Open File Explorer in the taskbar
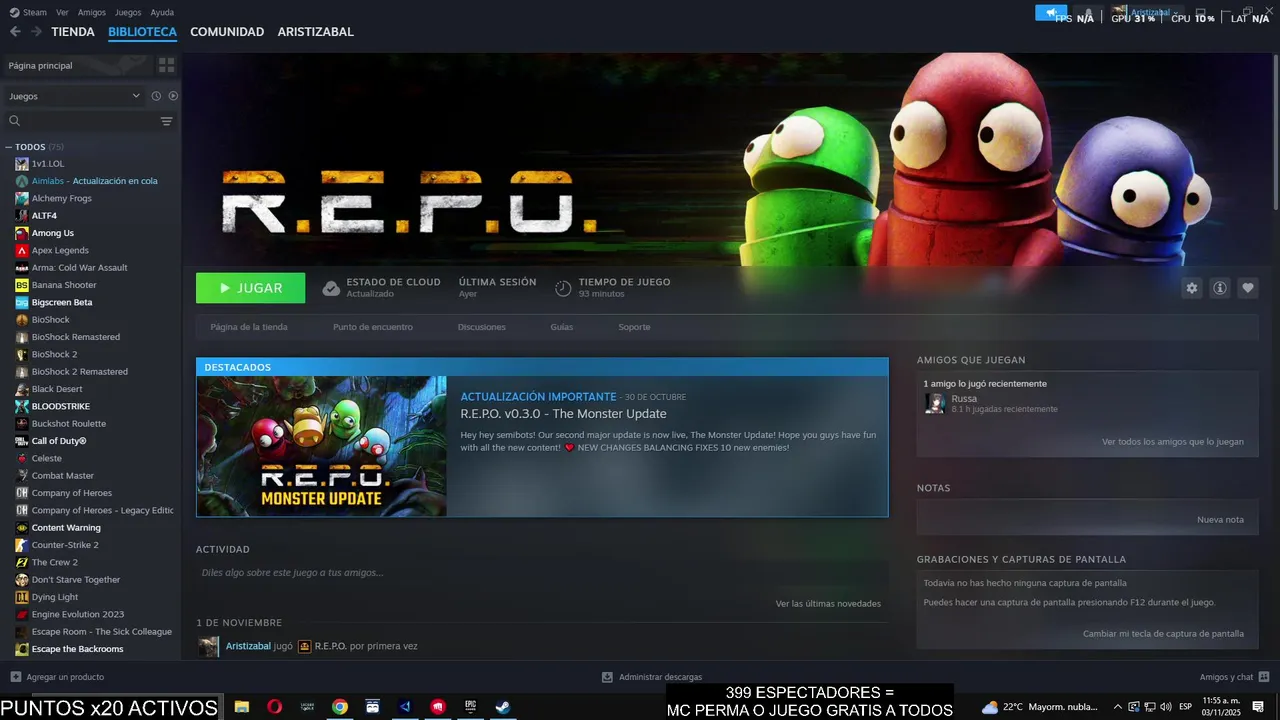The height and width of the screenshot is (720, 1280). click(x=242, y=707)
